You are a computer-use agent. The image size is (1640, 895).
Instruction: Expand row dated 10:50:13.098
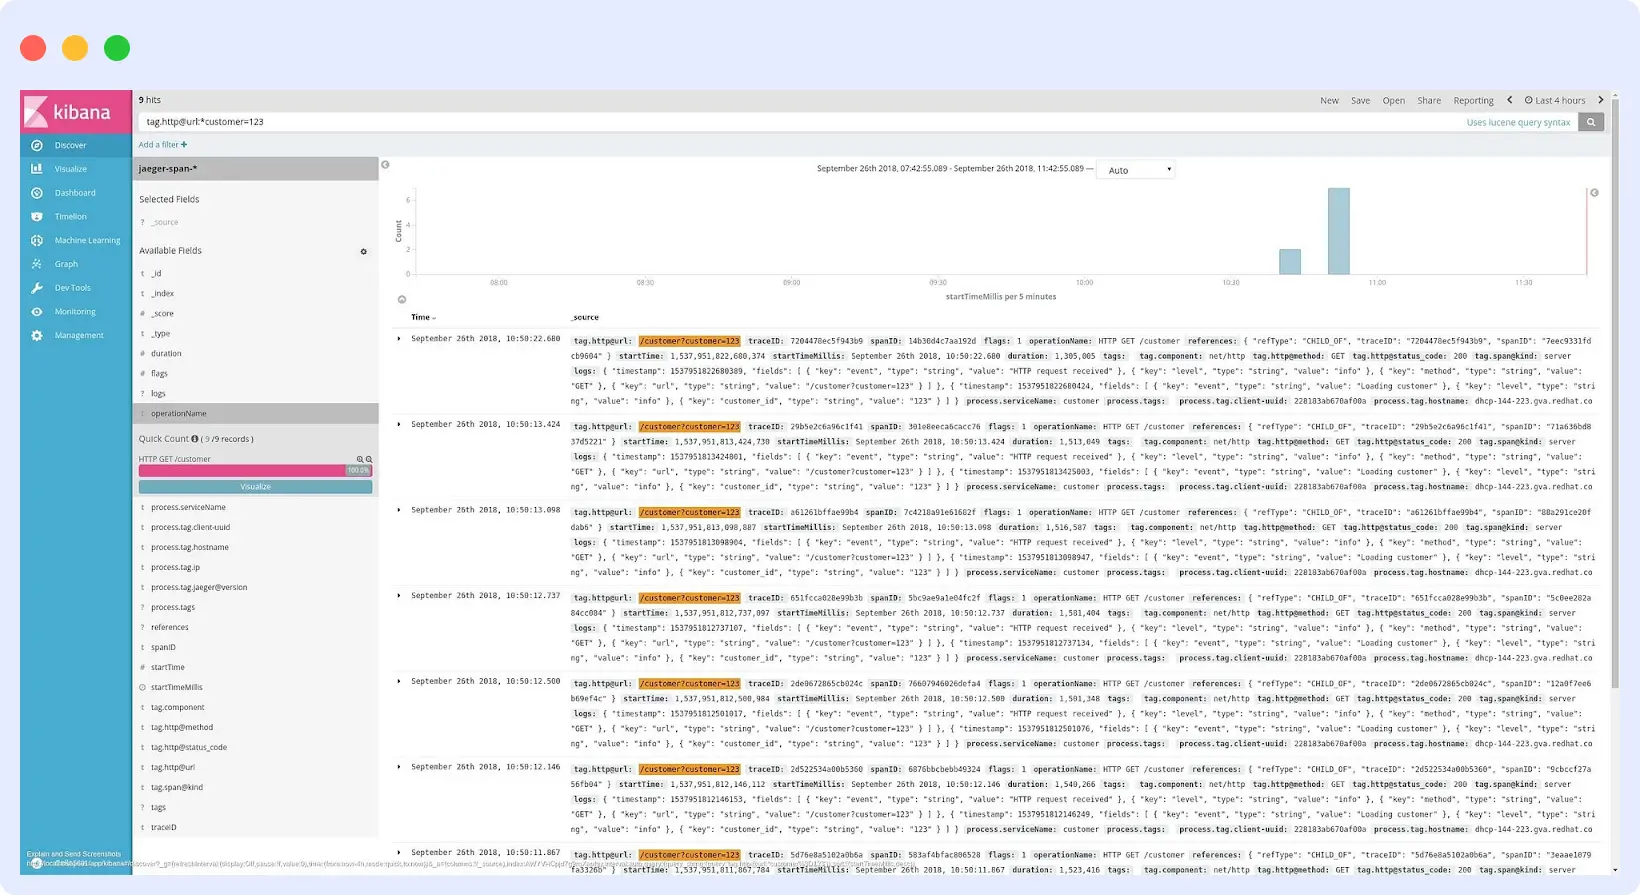pos(399,510)
